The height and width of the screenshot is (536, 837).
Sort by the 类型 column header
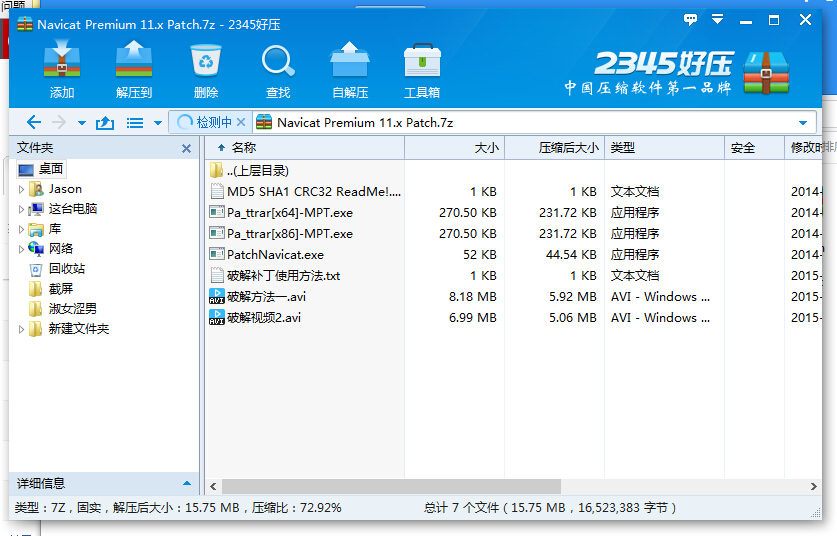[664, 148]
